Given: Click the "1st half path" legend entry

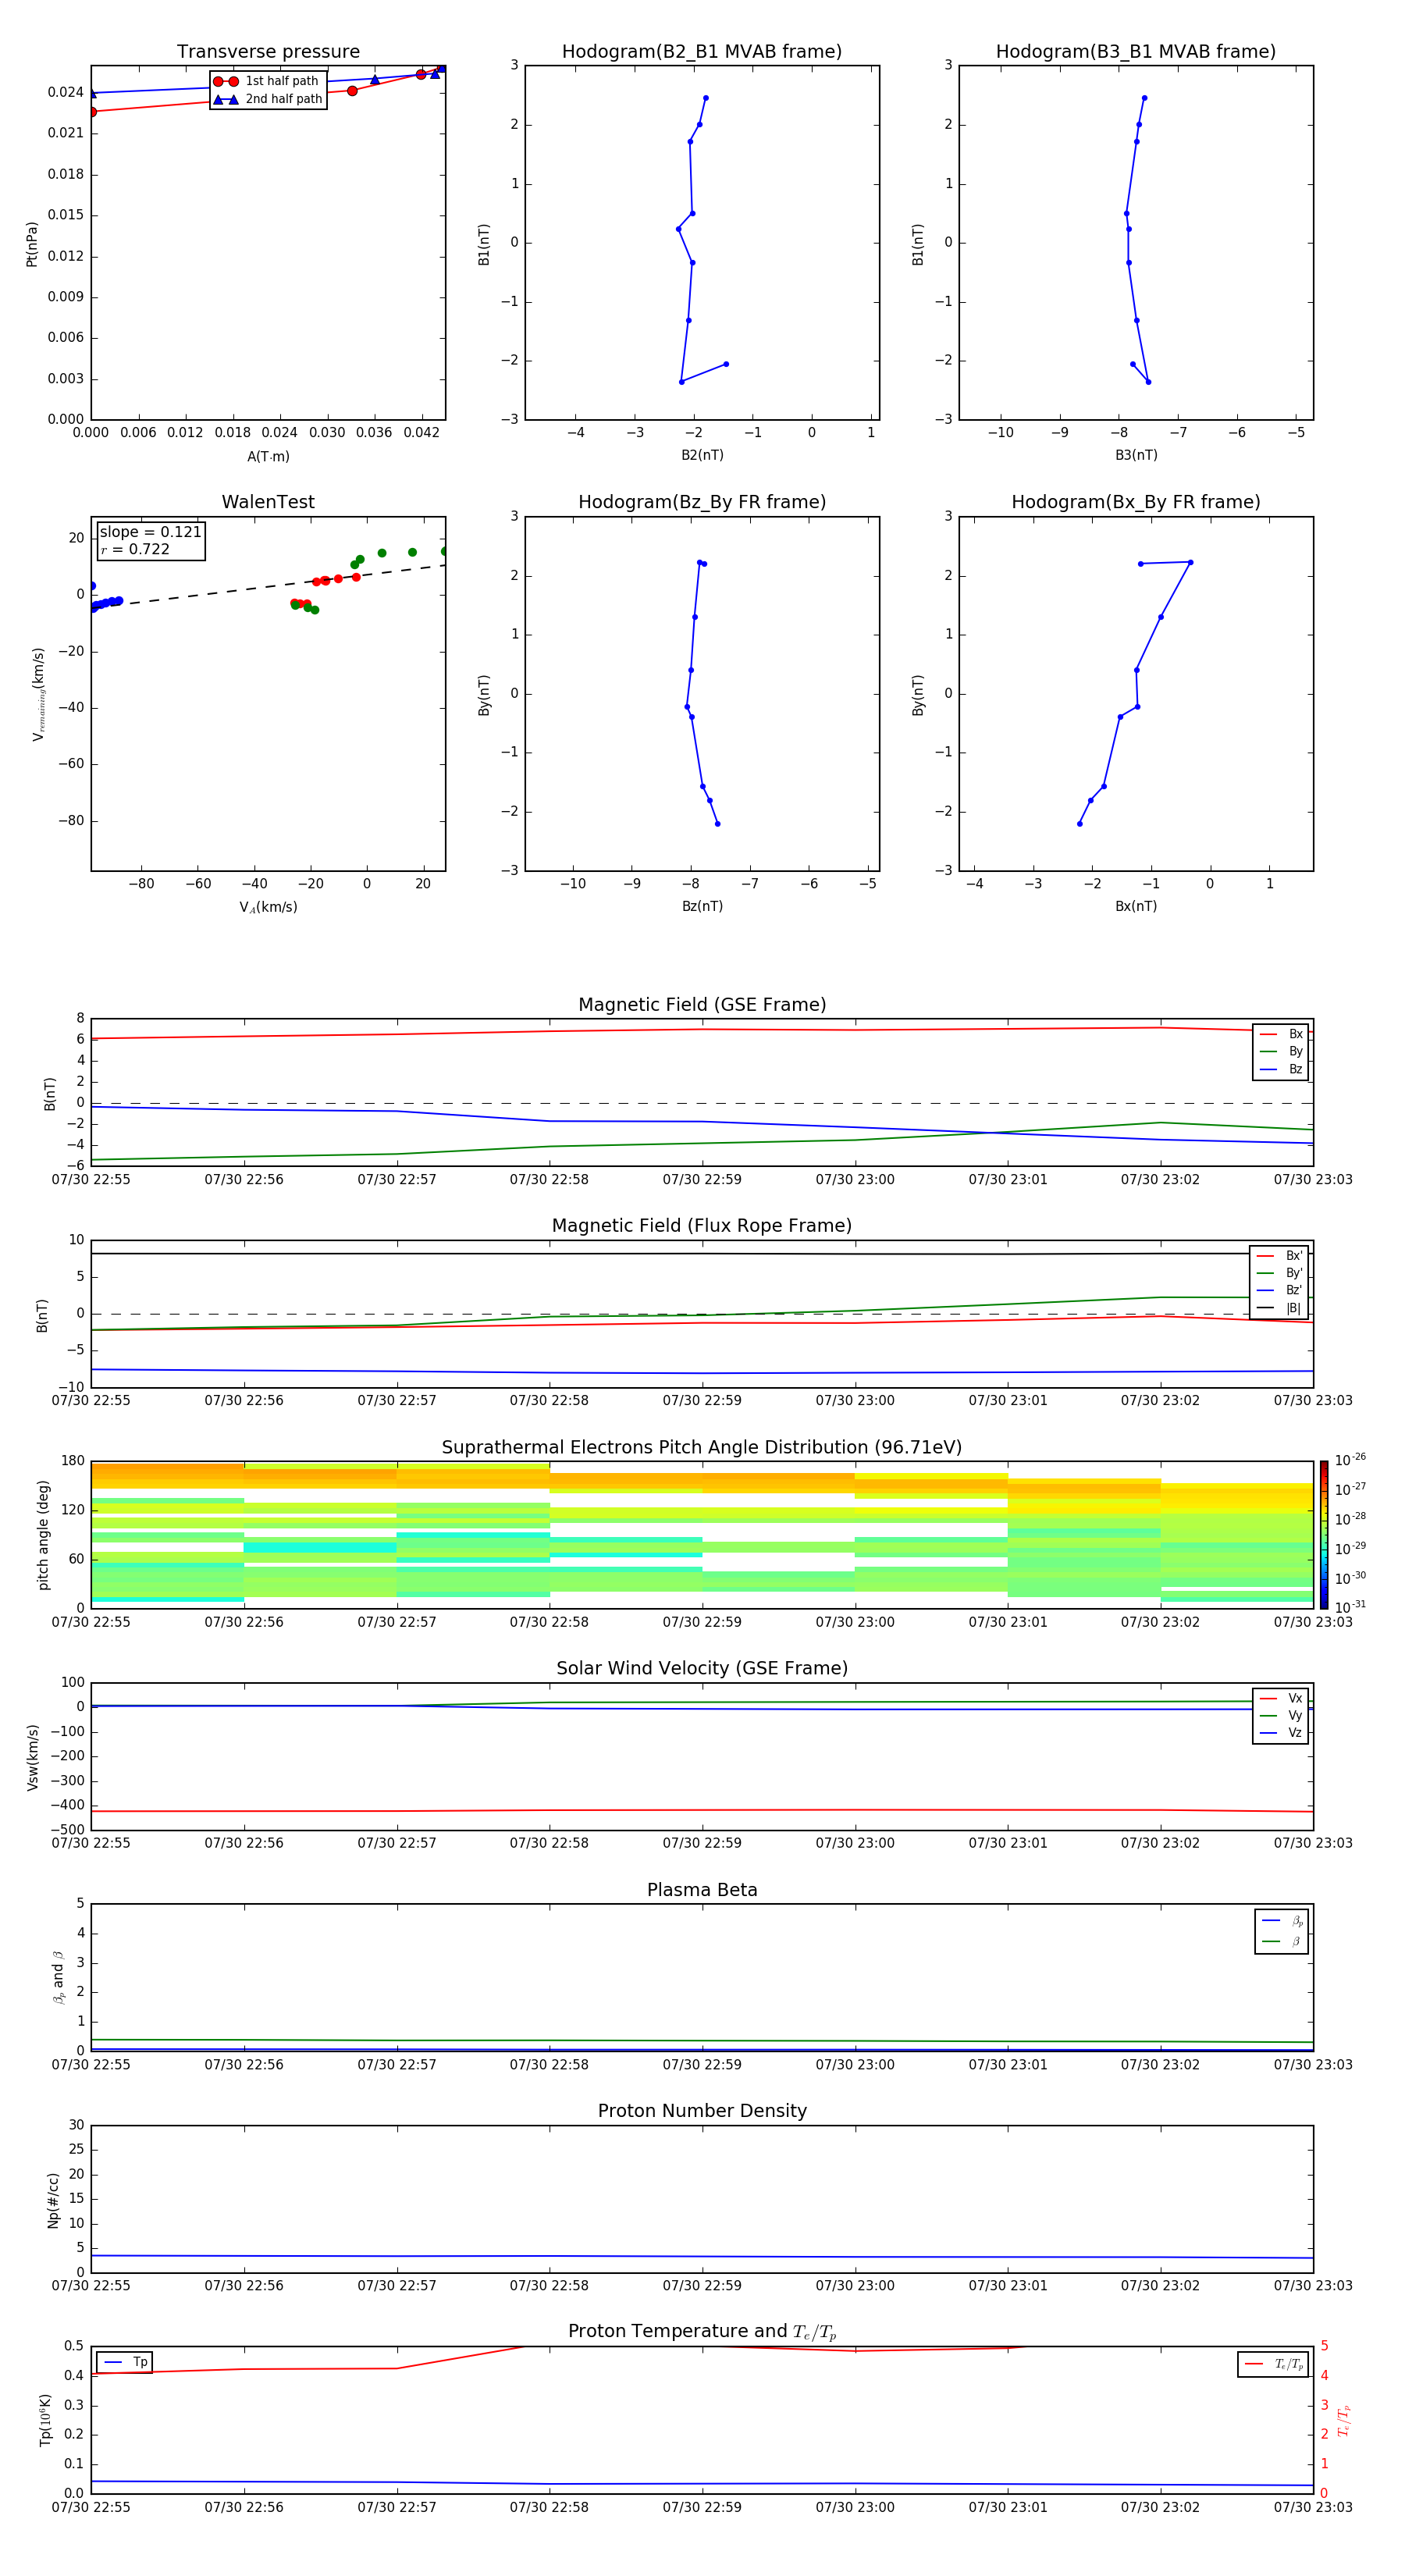Looking at the screenshot, I should tap(266, 81).
